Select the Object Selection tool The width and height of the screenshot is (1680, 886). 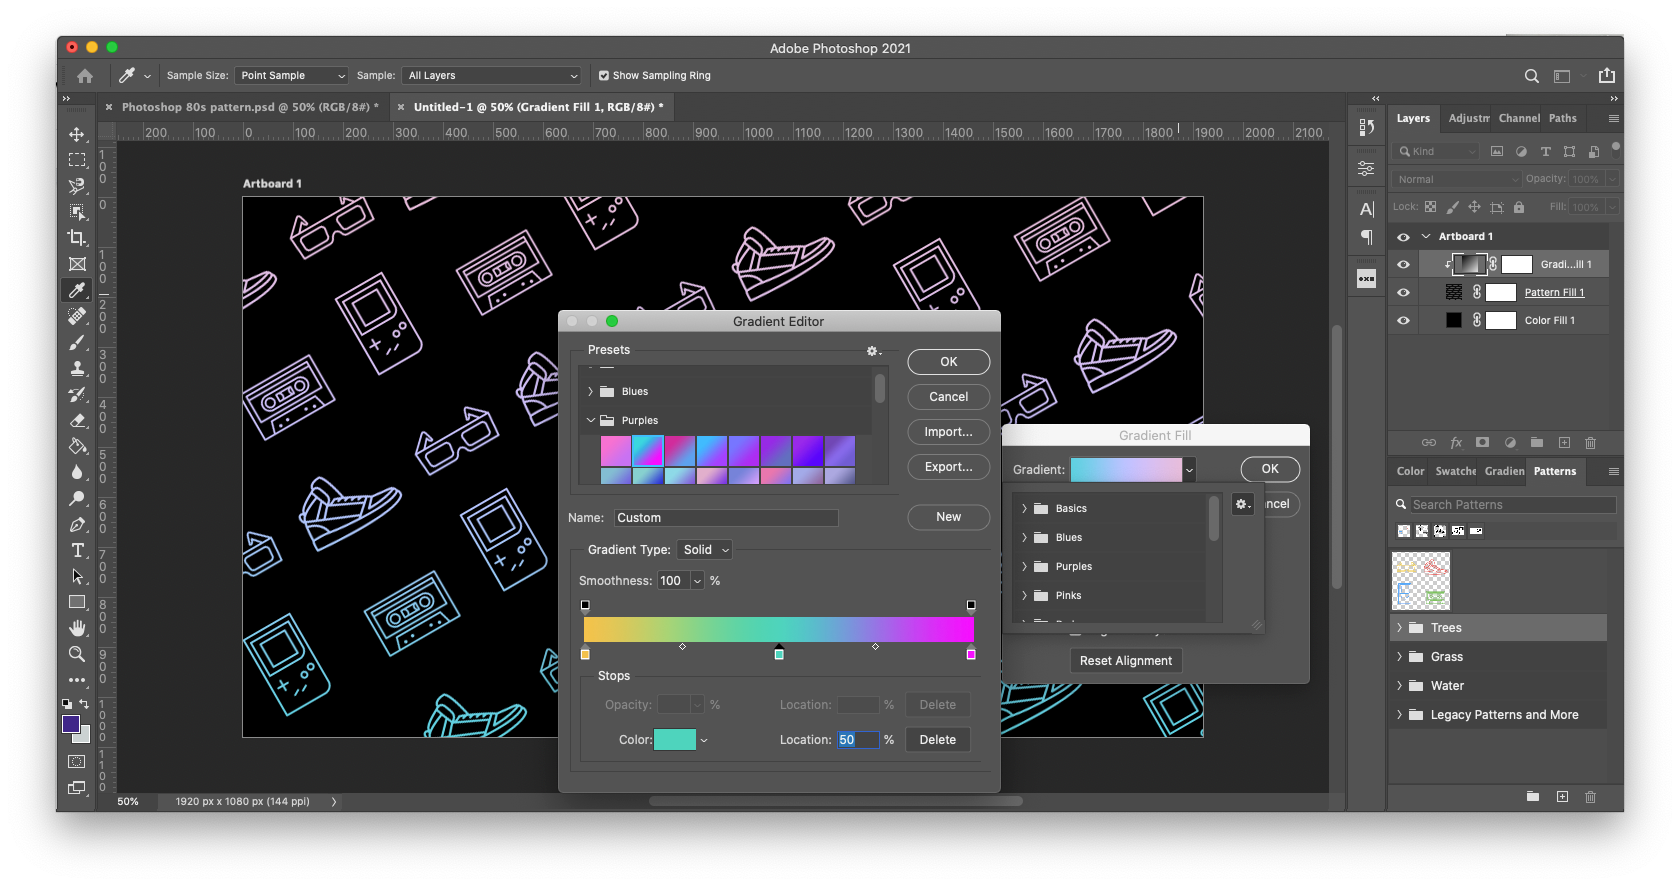tap(77, 212)
